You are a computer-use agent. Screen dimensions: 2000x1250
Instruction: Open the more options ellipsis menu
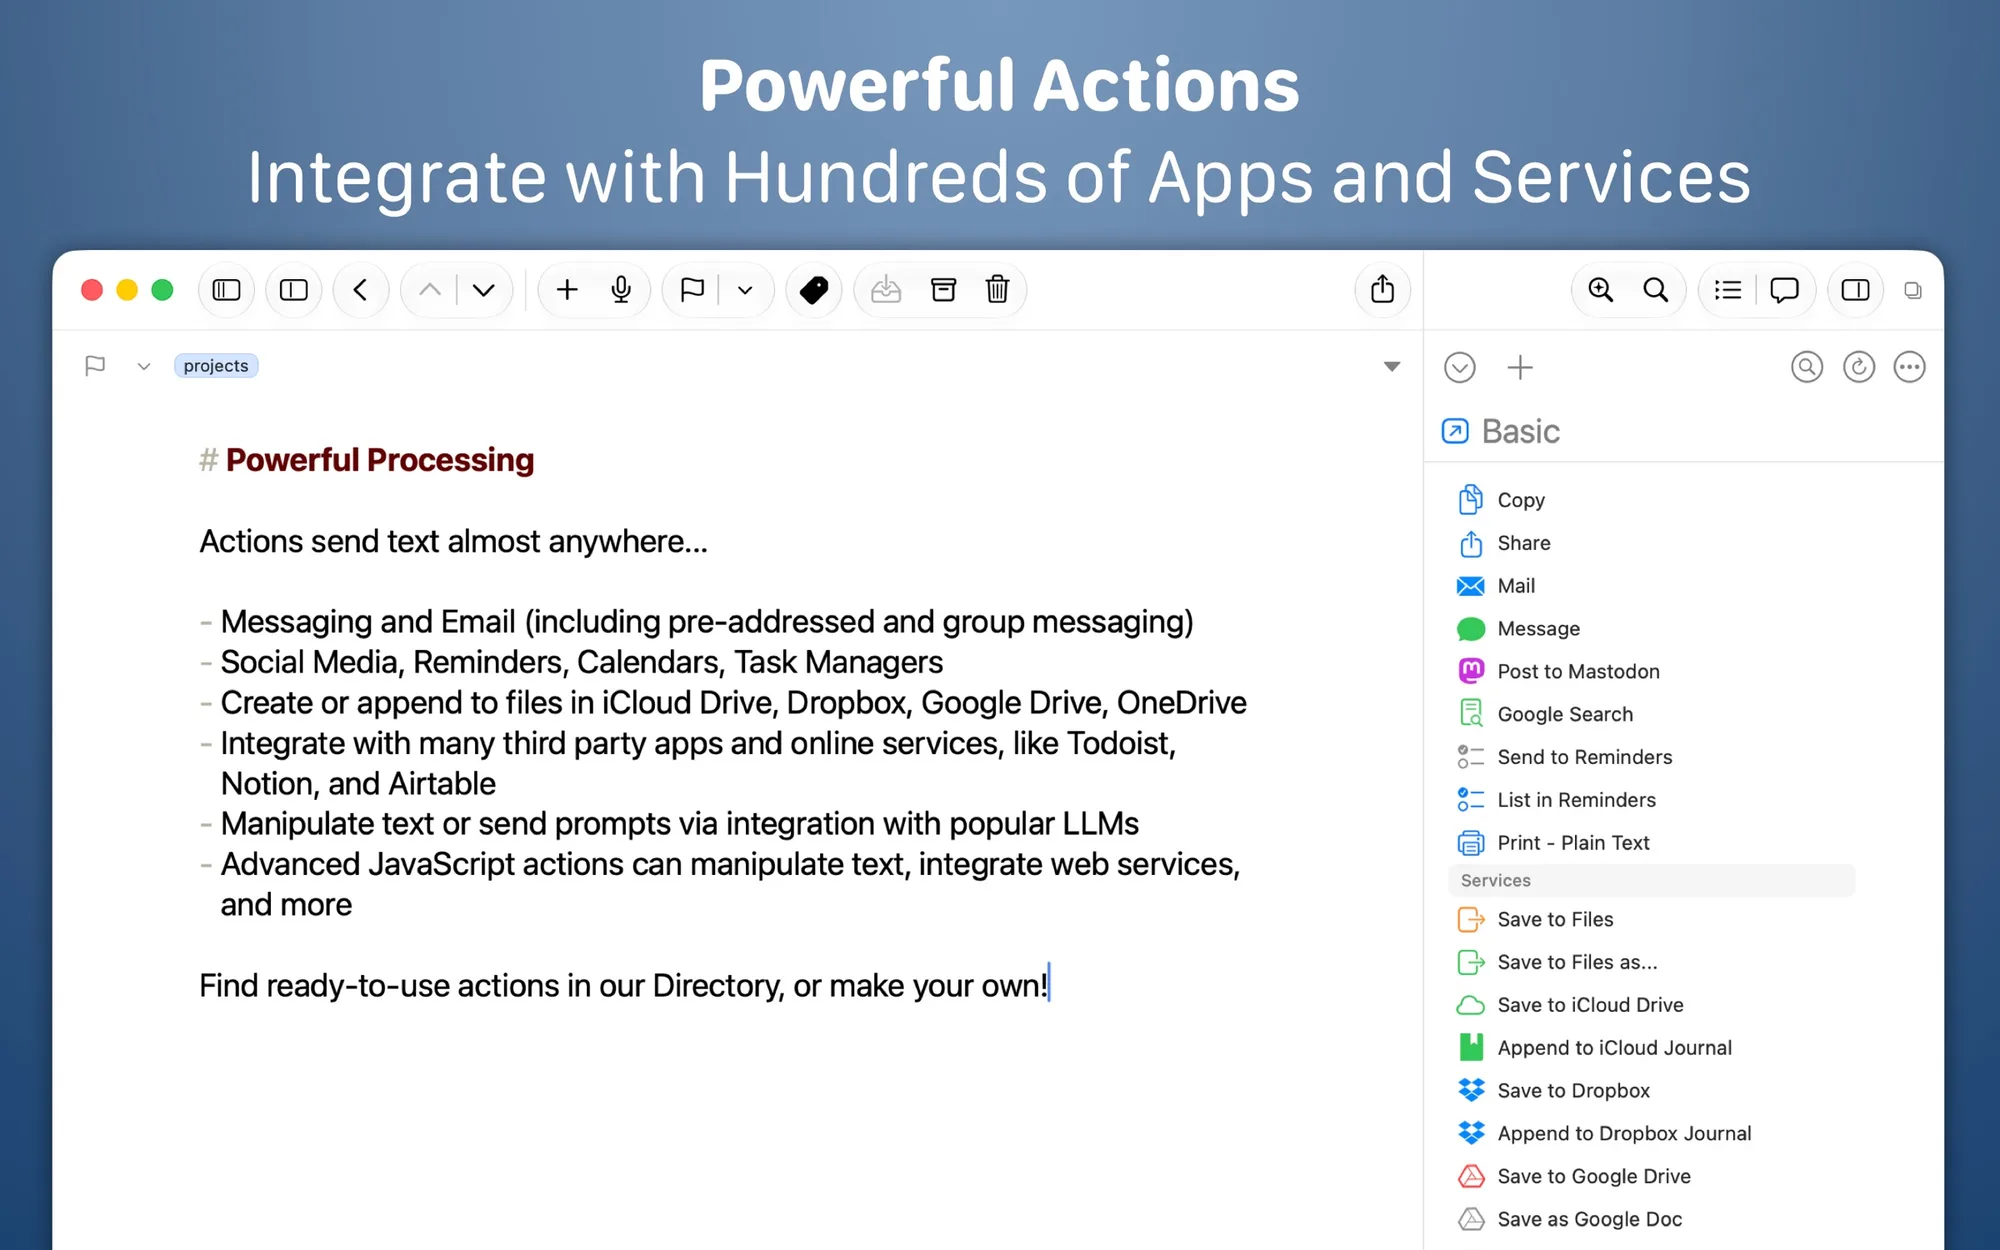[1910, 368]
